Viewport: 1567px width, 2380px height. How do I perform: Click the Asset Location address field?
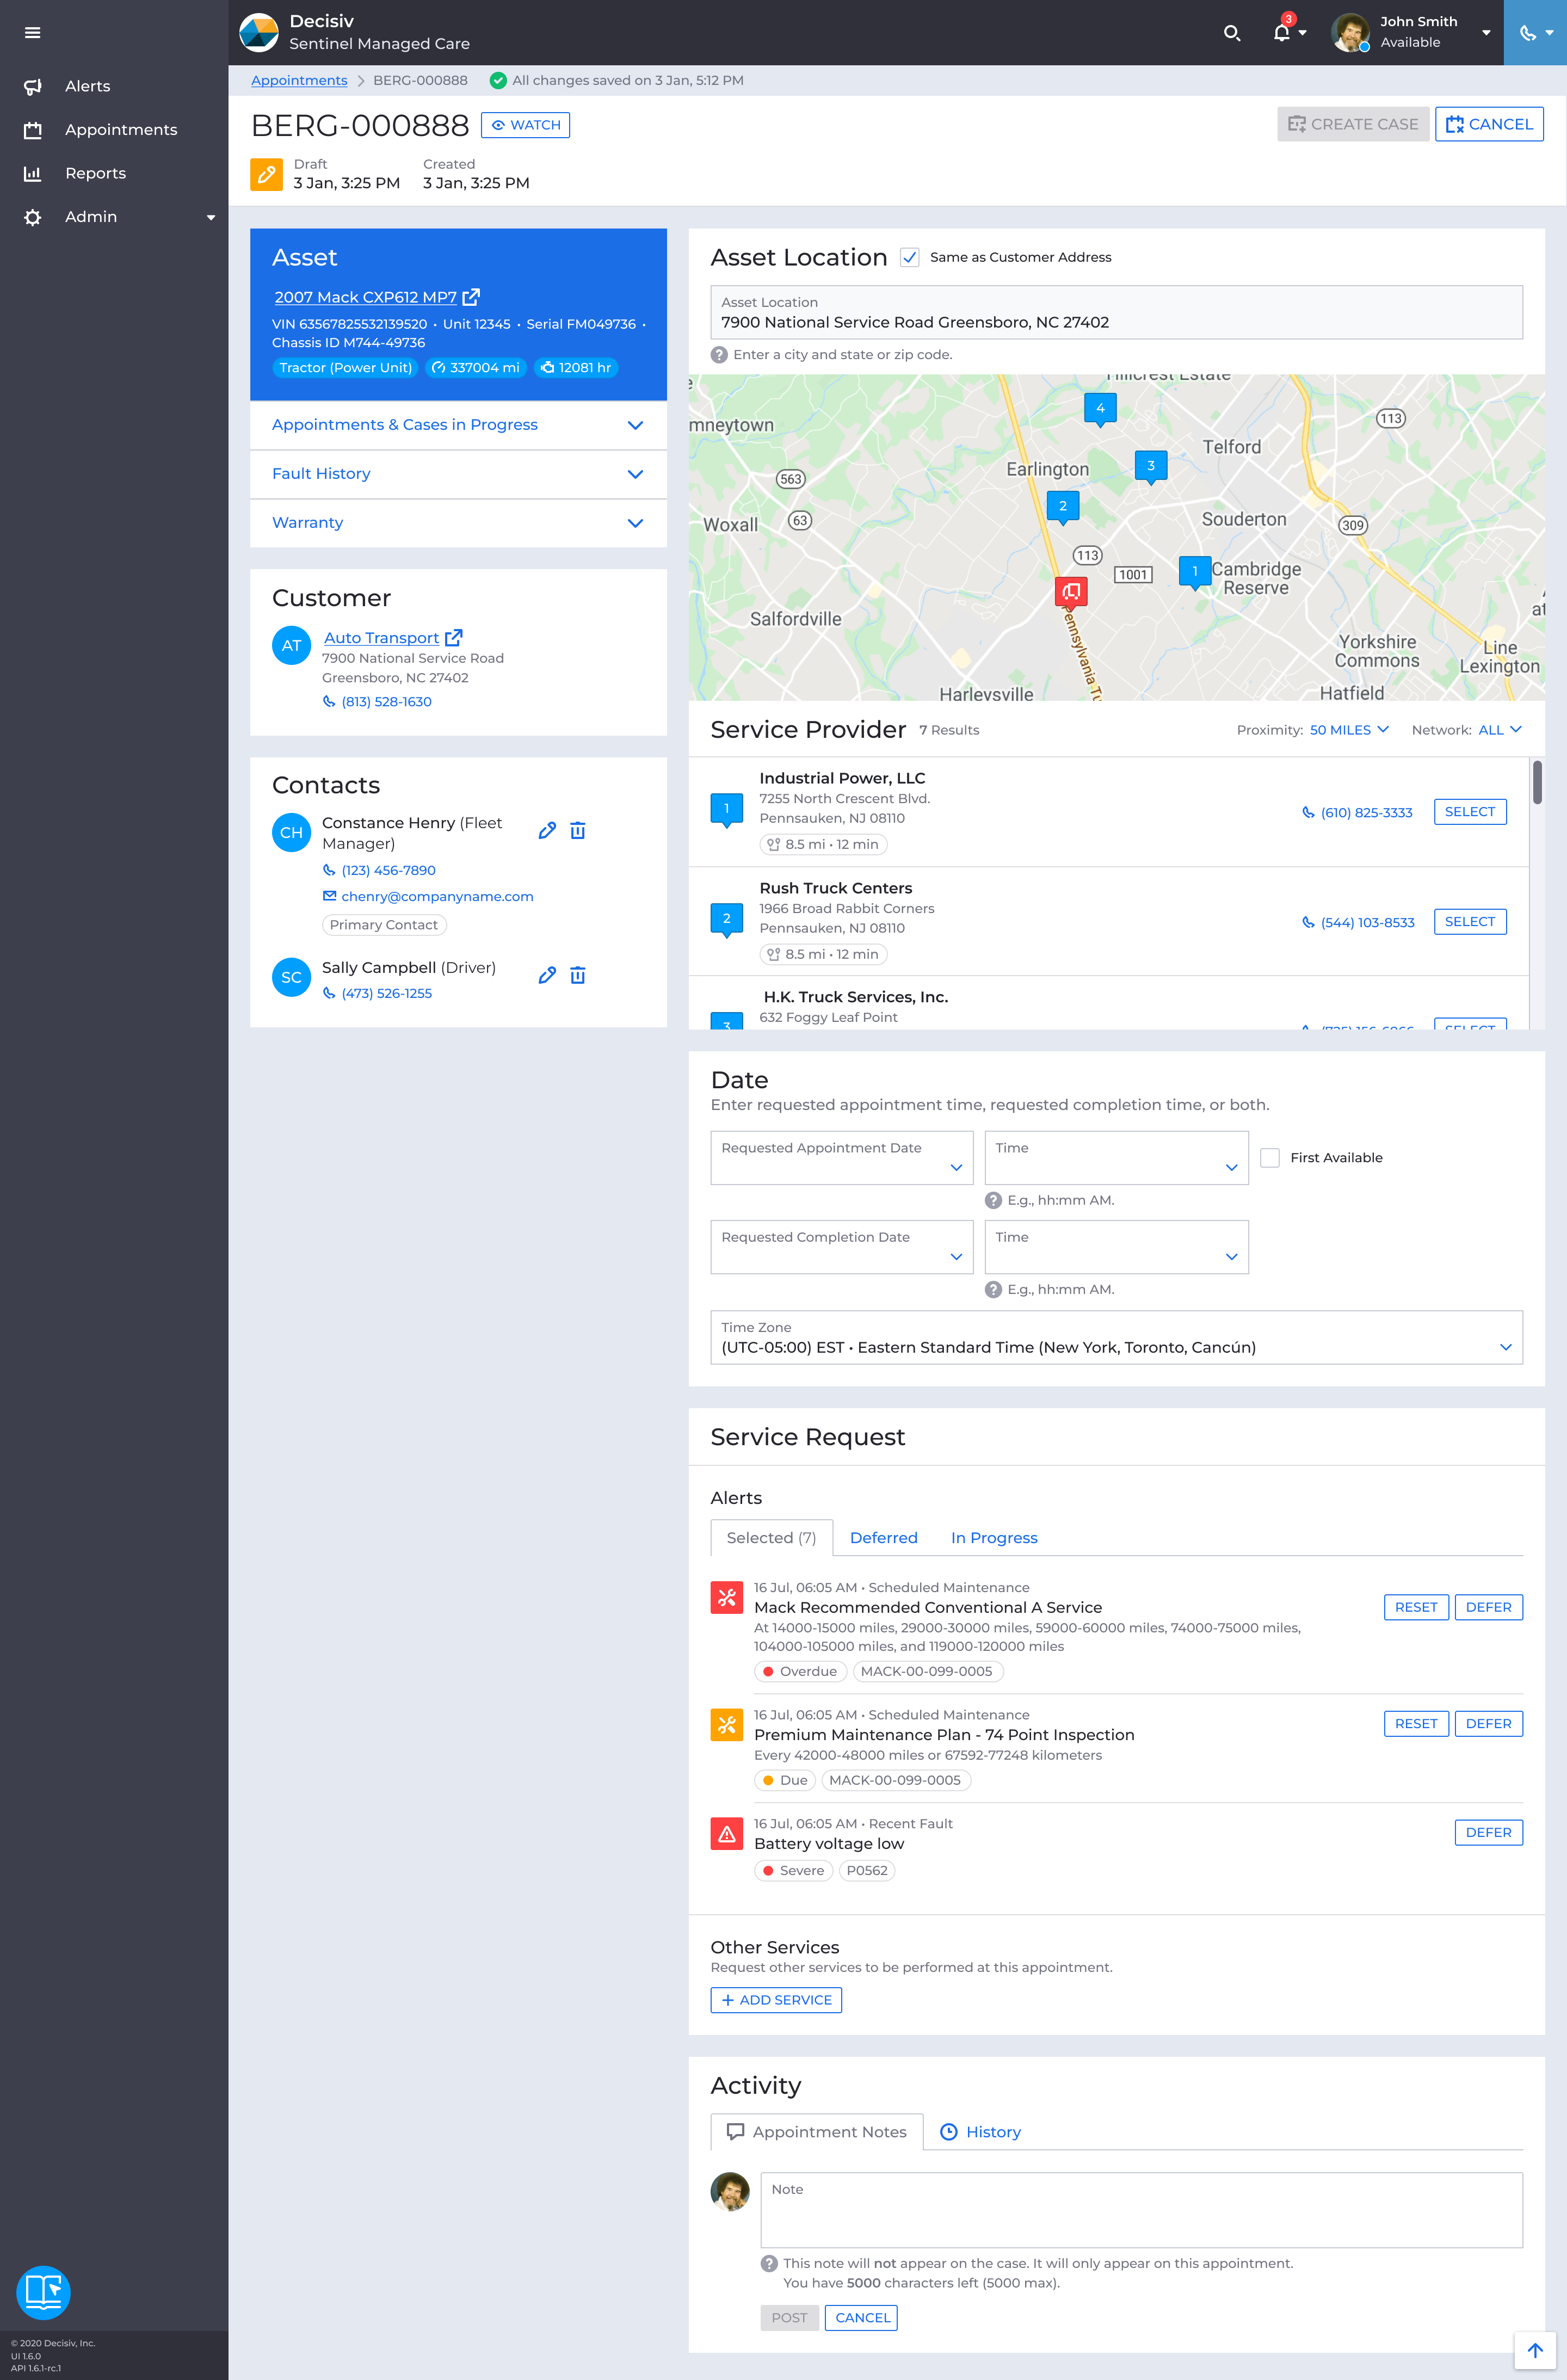pos(1116,313)
